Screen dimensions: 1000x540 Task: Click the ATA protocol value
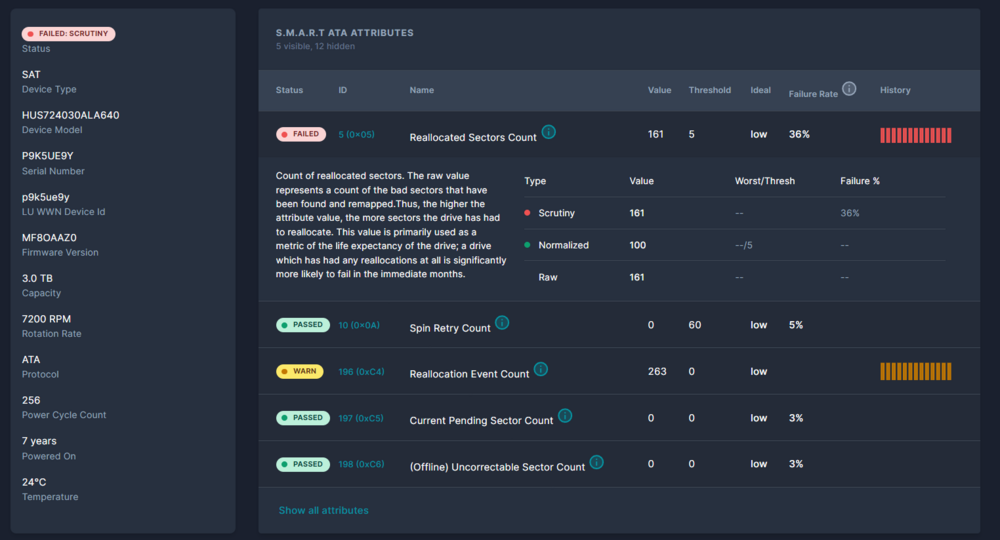pos(31,360)
